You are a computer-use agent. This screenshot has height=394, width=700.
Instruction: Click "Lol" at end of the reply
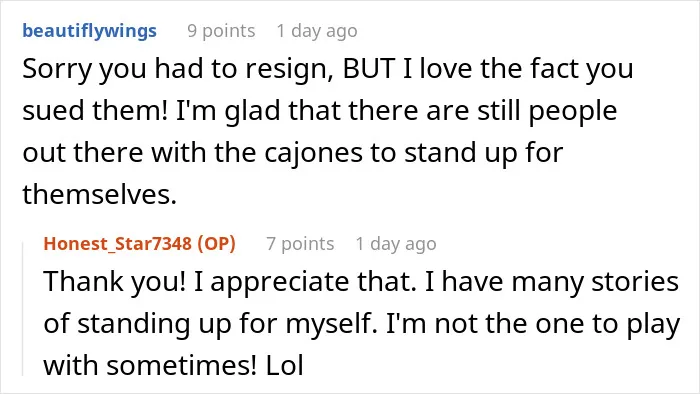pyautogui.click(x=285, y=365)
